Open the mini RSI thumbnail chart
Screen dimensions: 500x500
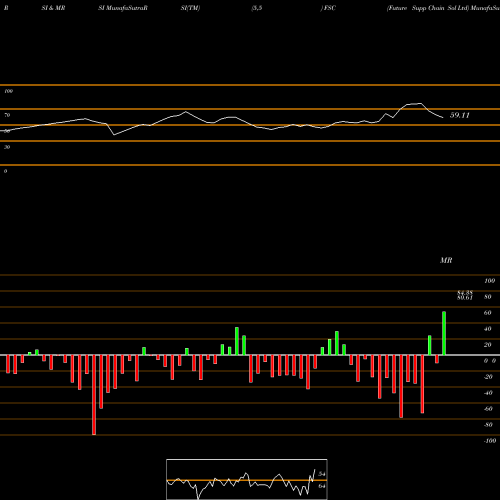pyautogui.click(x=247, y=479)
